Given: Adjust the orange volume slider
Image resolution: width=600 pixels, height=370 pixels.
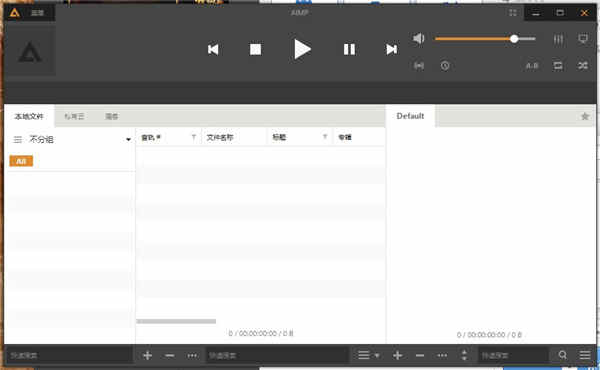Looking at the screenshot, I should pyautogui.click(x=485, y=39).
